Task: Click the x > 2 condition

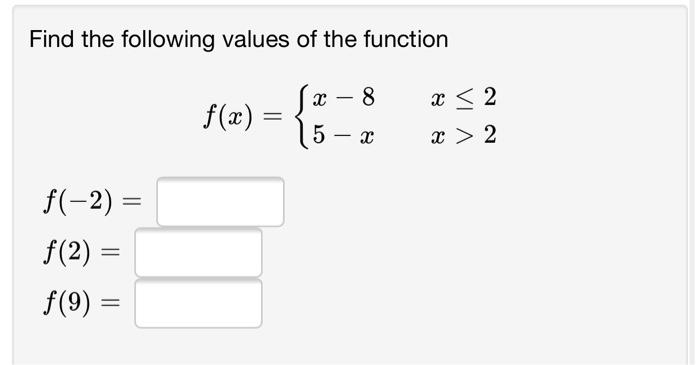Action: point(464,135)
